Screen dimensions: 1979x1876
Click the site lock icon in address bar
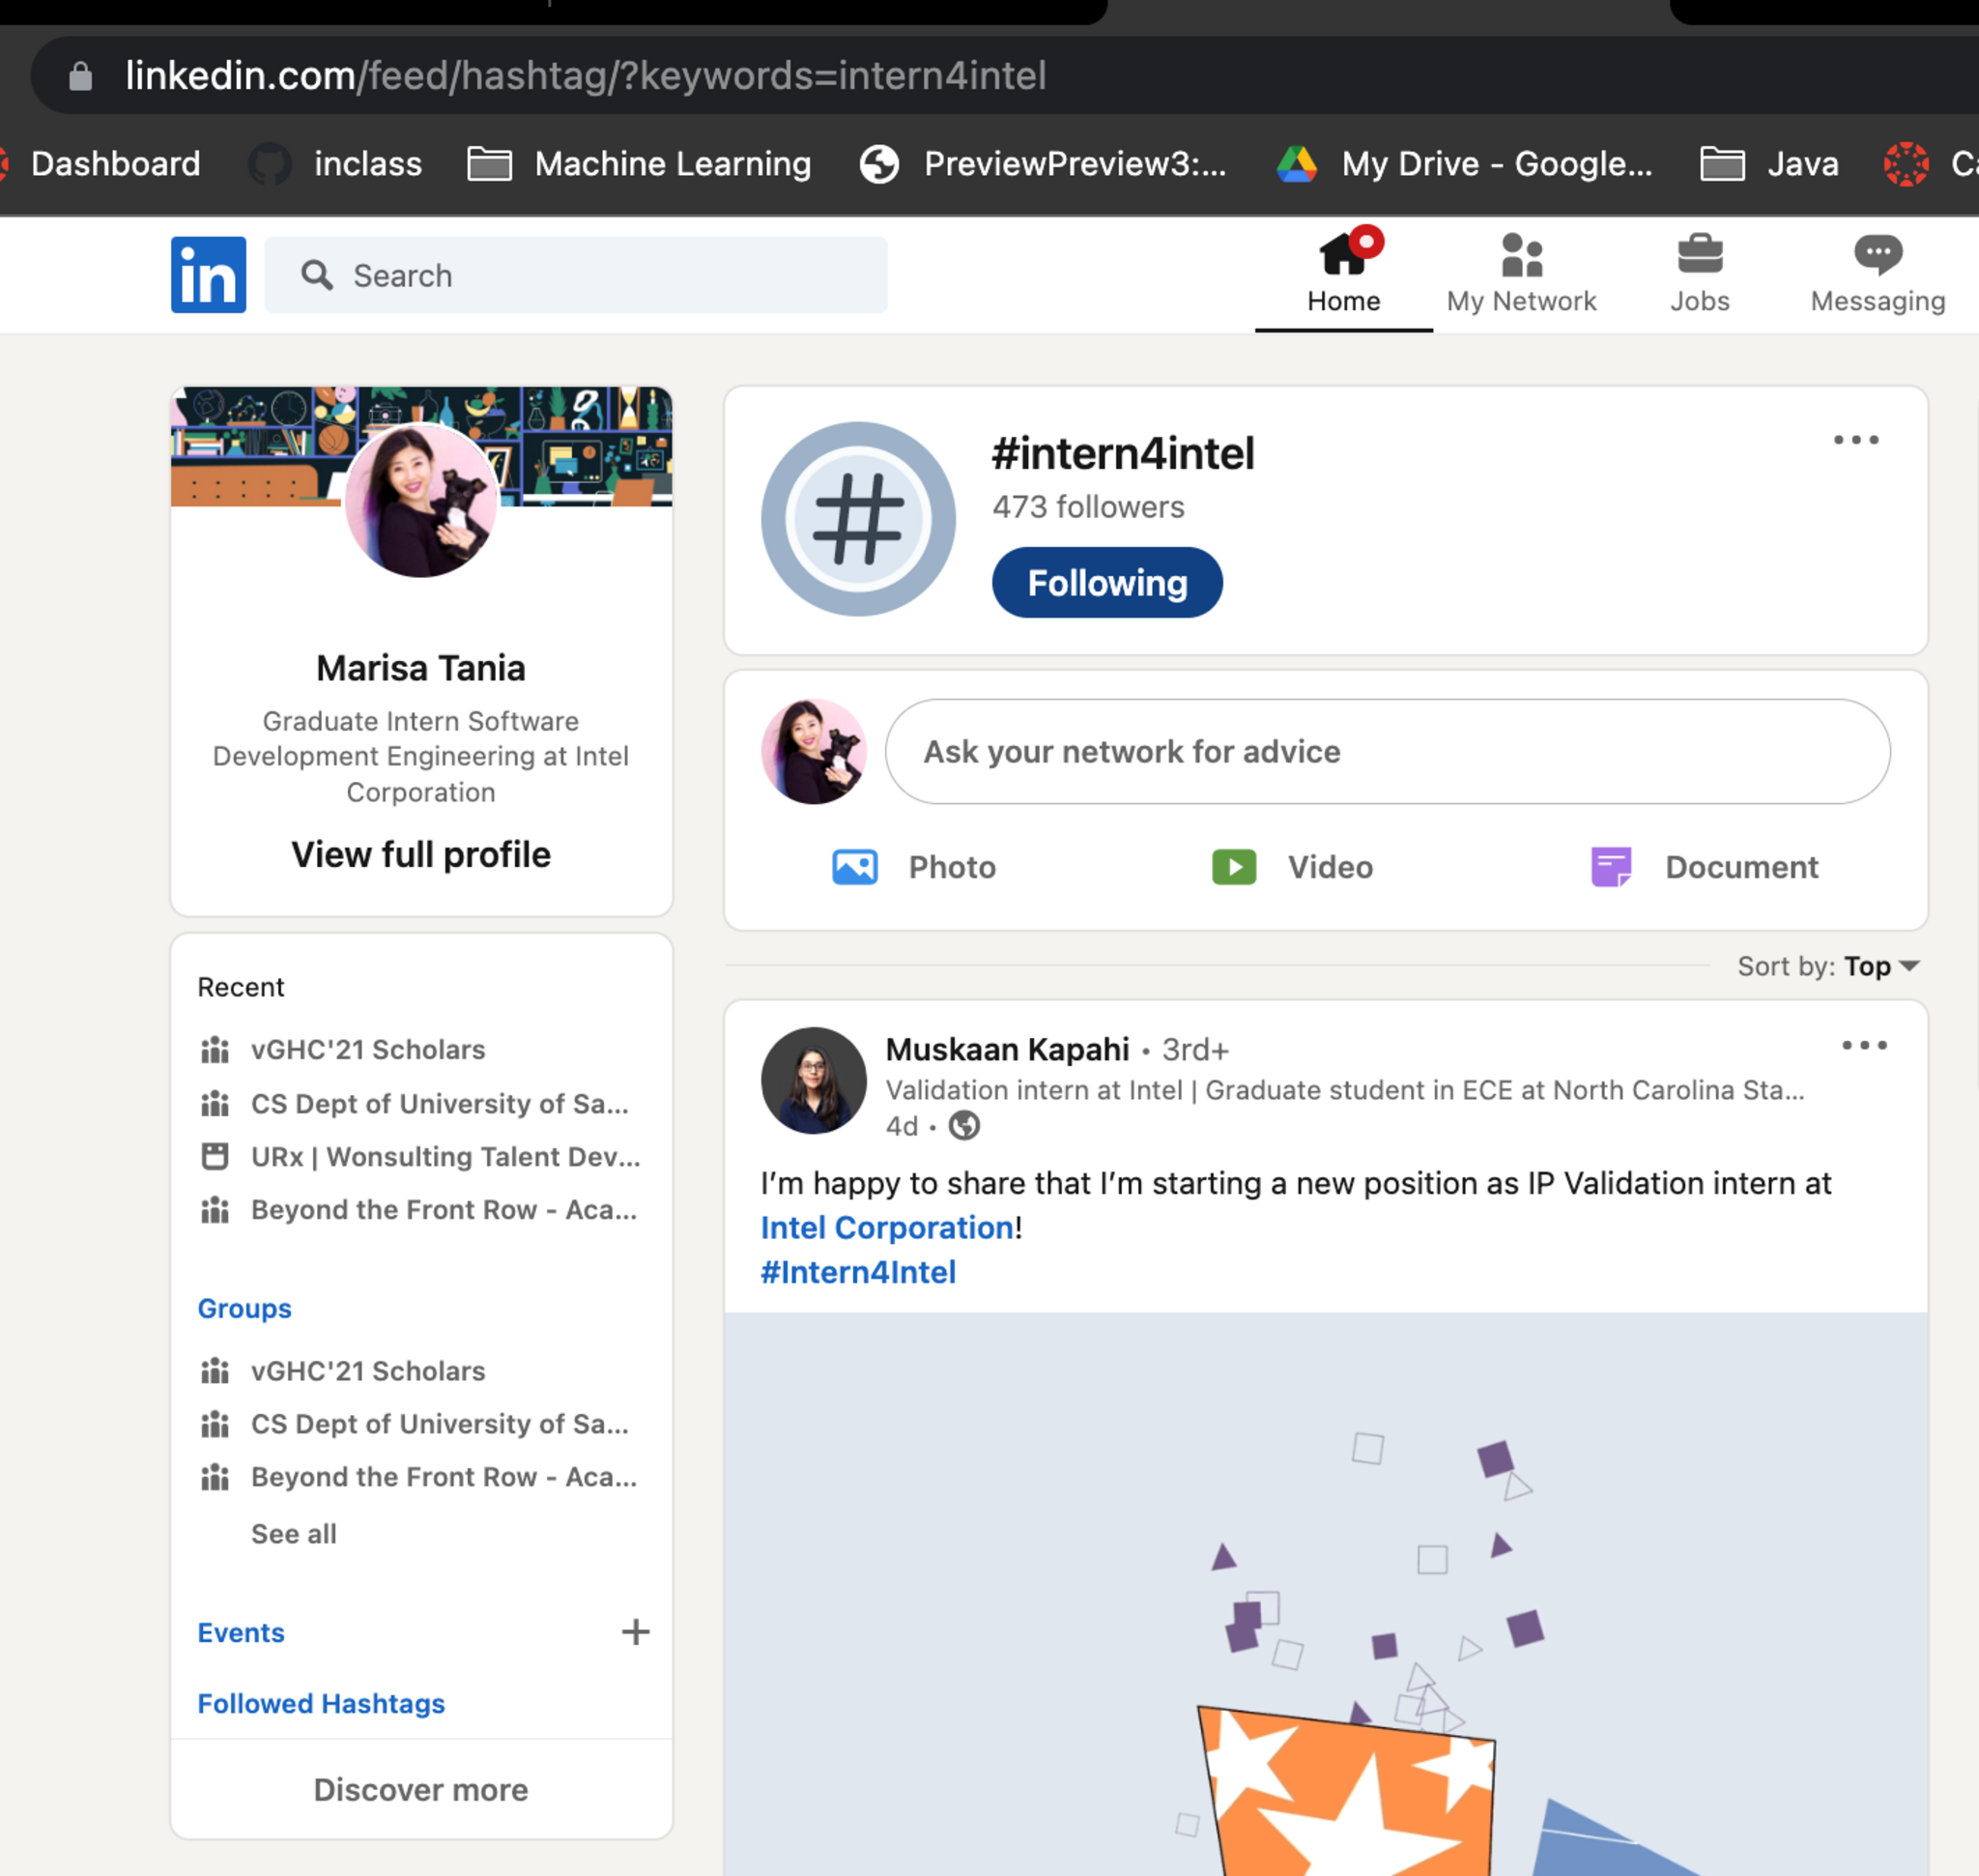(81, 76)
